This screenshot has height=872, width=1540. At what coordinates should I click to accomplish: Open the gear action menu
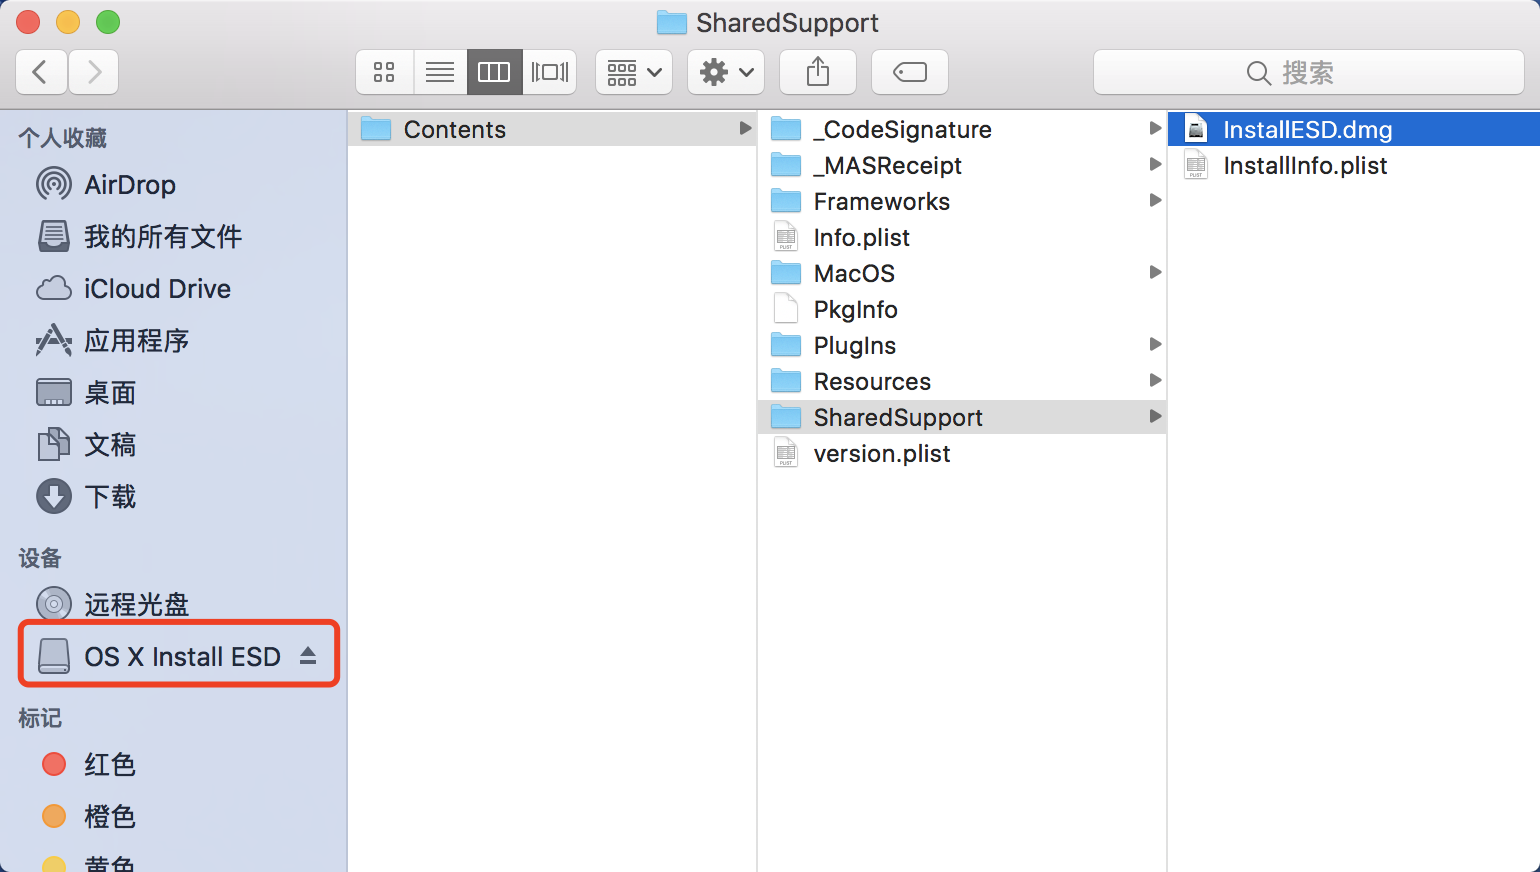click(x=726, y=72)
